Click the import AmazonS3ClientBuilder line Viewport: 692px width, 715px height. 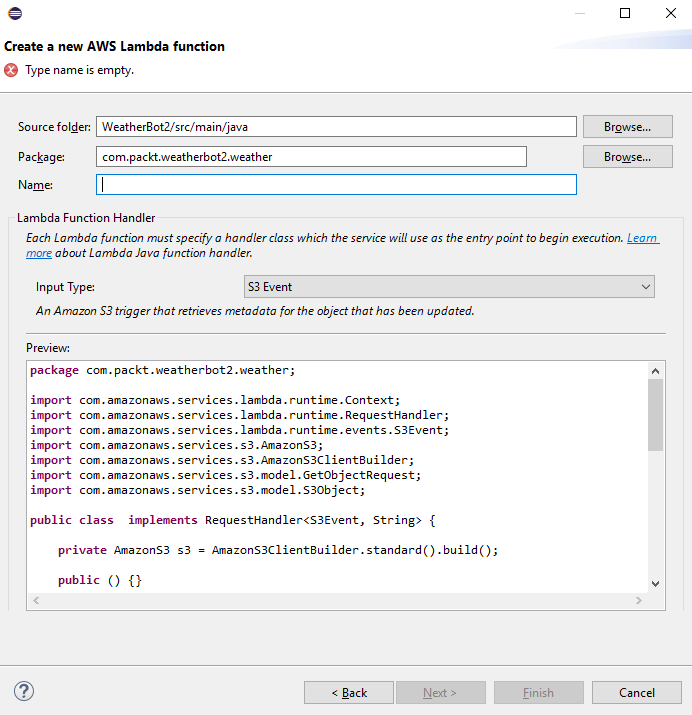222,460
